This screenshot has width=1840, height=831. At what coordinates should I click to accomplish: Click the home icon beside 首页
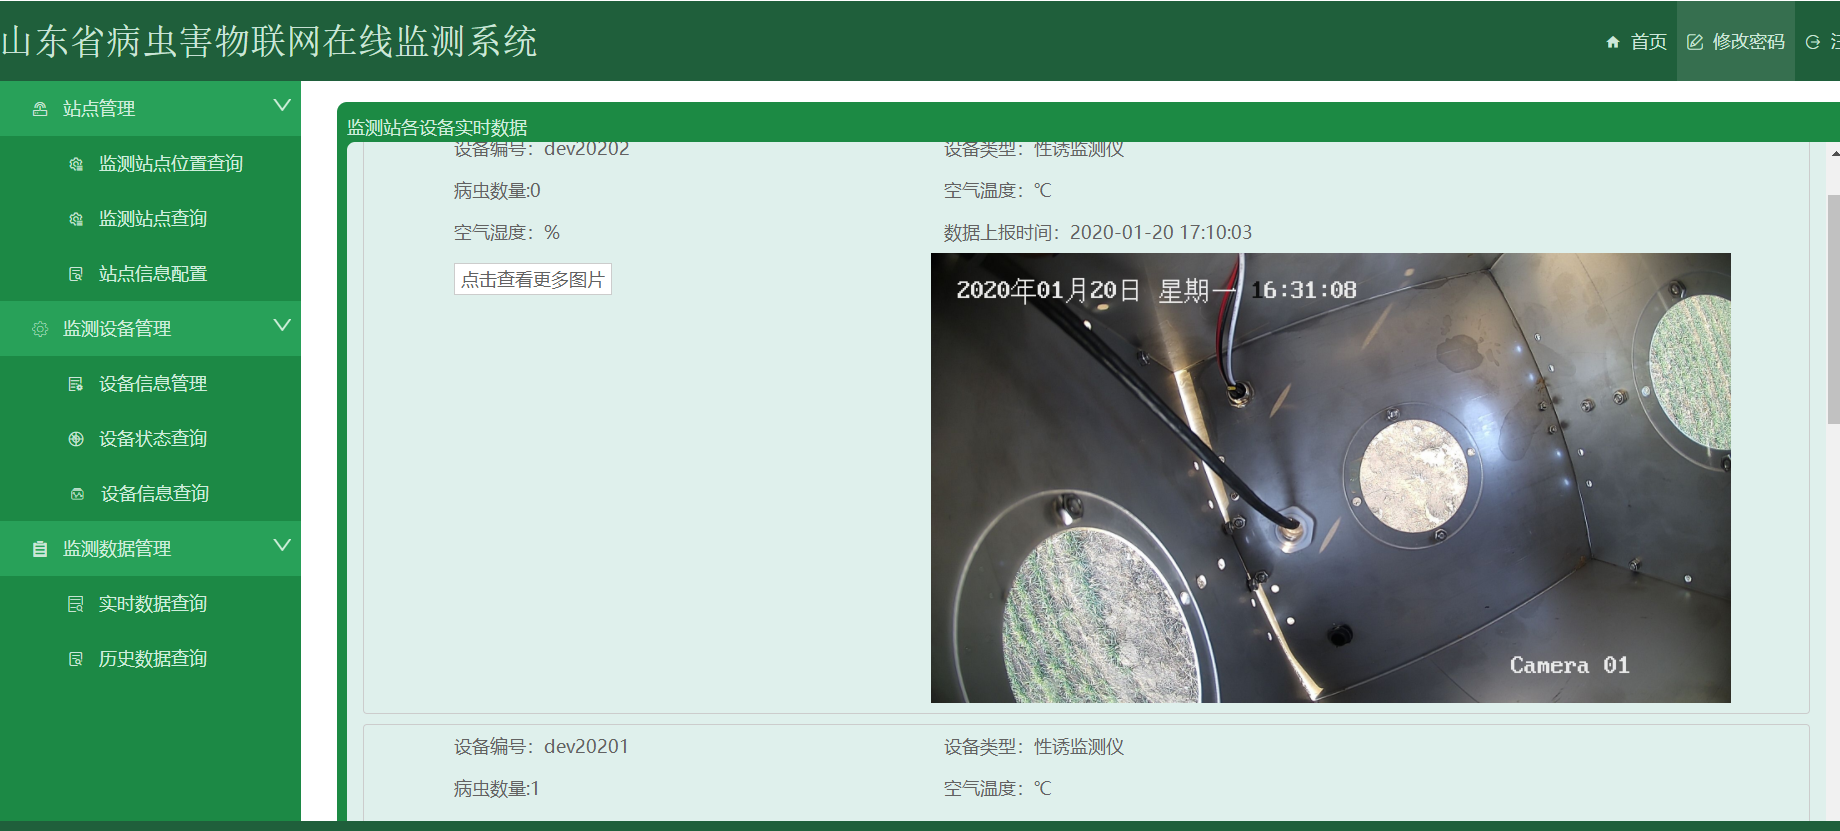click(x=1612, y=42)
